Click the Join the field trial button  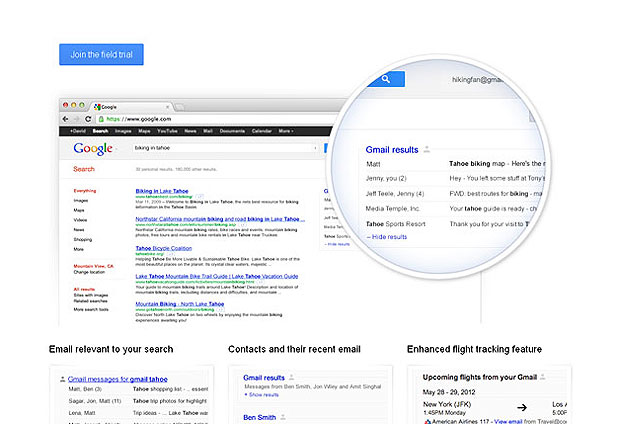click(x=101, y=54)
